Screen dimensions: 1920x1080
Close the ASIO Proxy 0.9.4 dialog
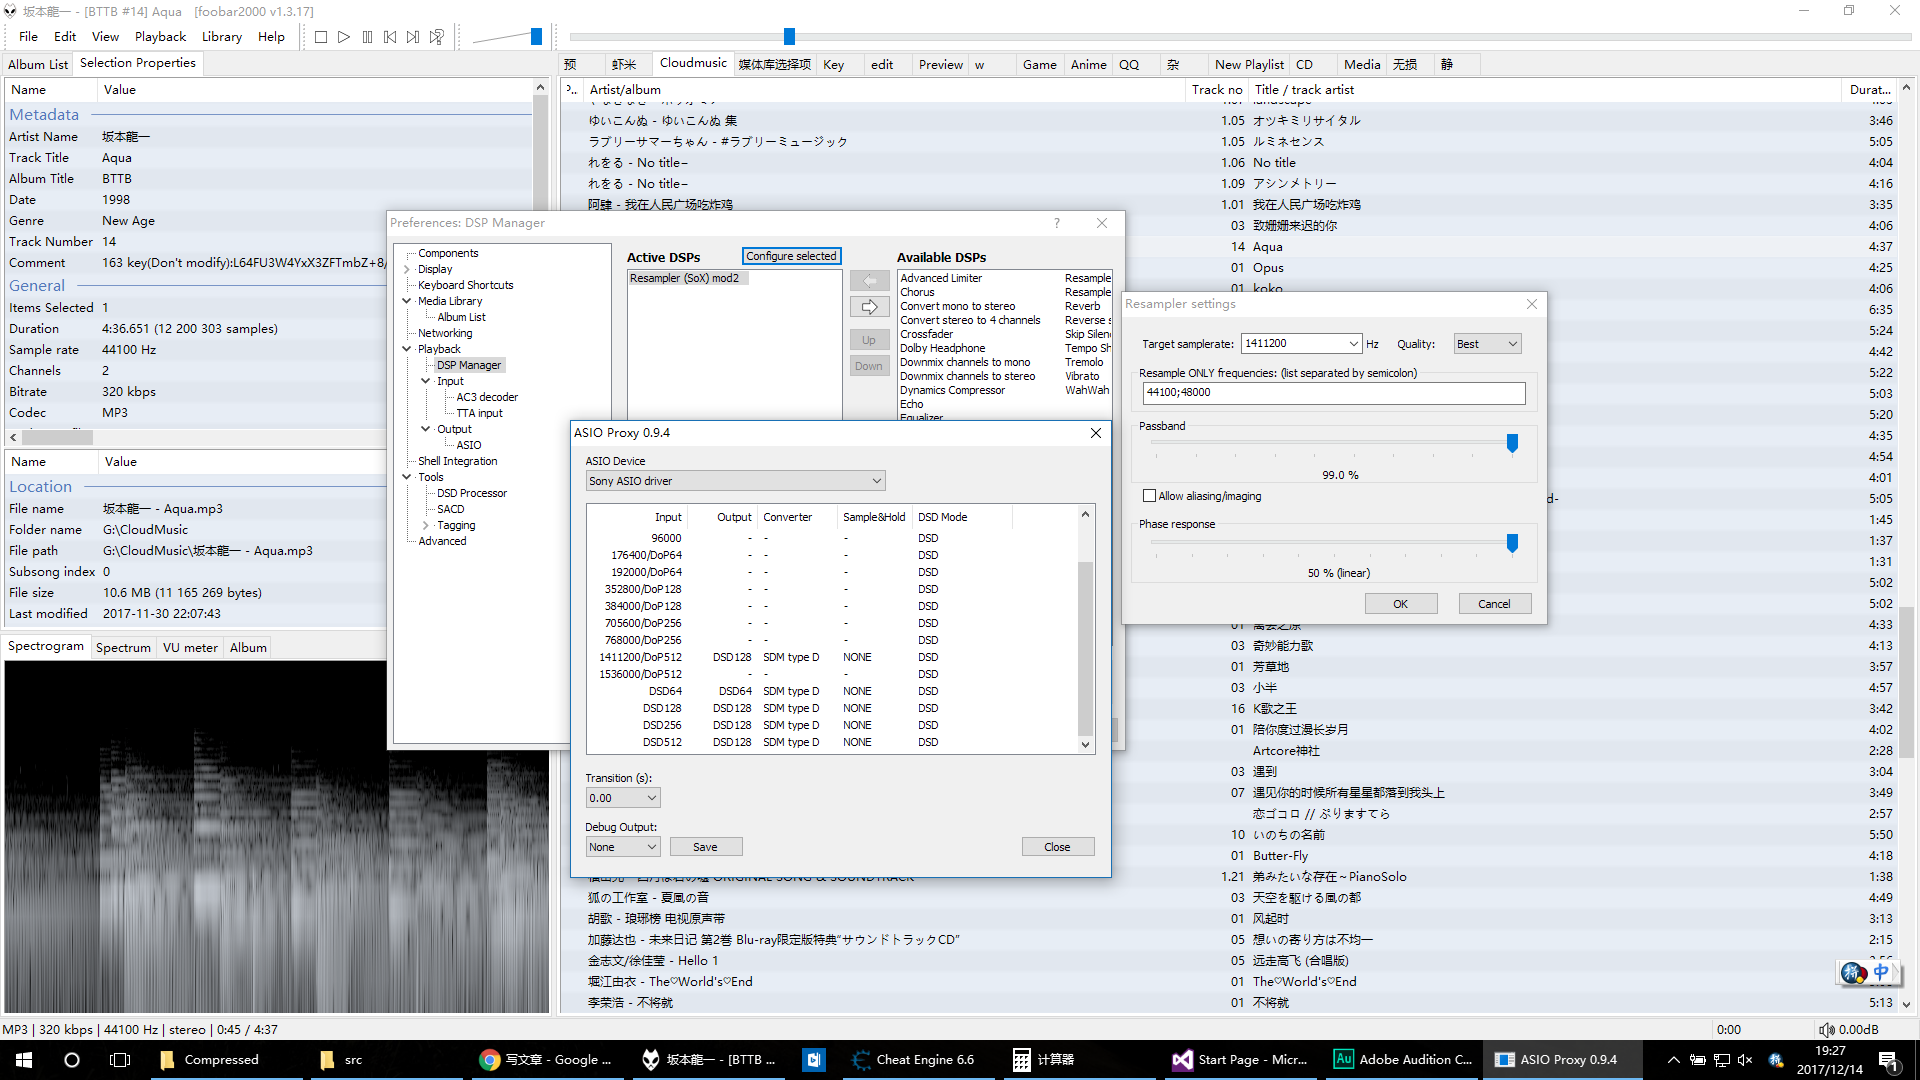[1096, 433]
